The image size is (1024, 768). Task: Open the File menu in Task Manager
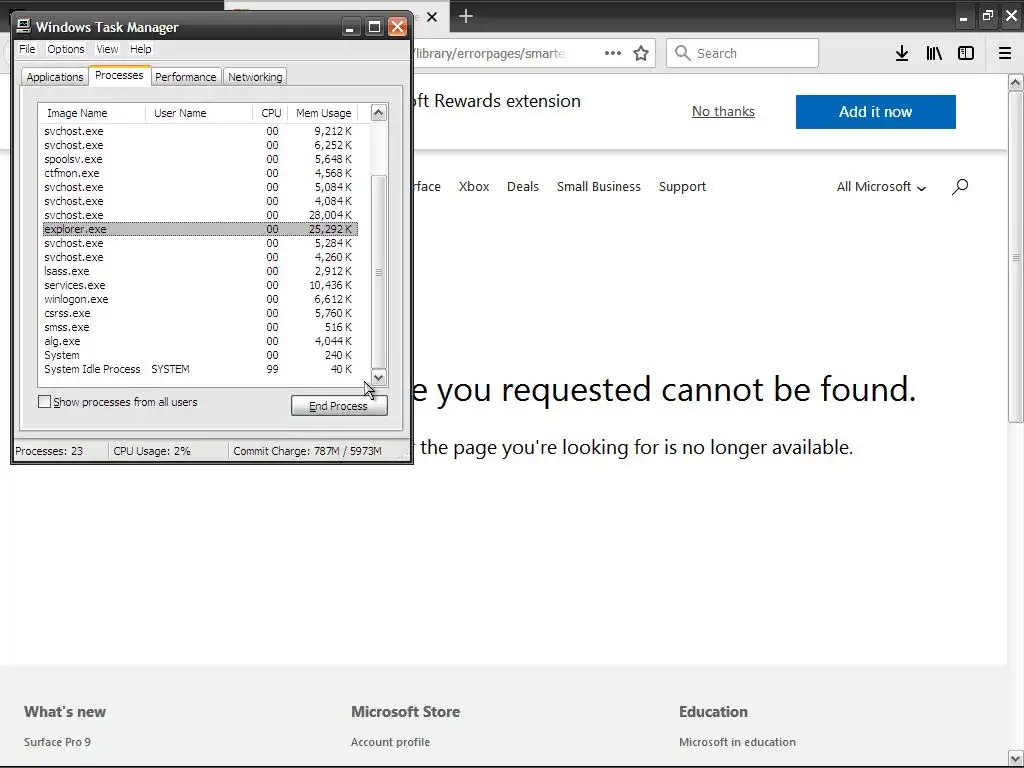coord(27,49)
